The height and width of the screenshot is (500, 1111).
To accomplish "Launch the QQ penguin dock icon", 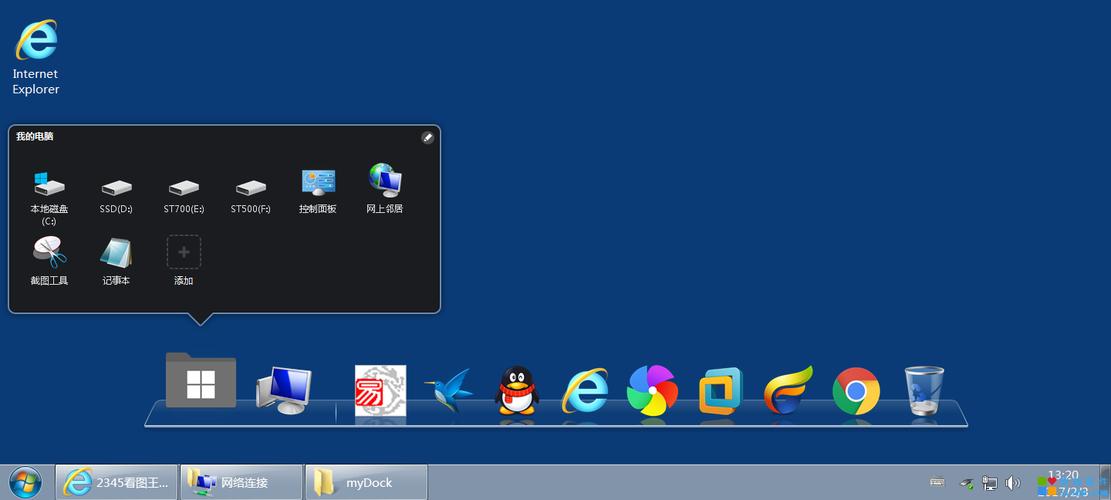I will pyautogui.click(x=517, y=390).
